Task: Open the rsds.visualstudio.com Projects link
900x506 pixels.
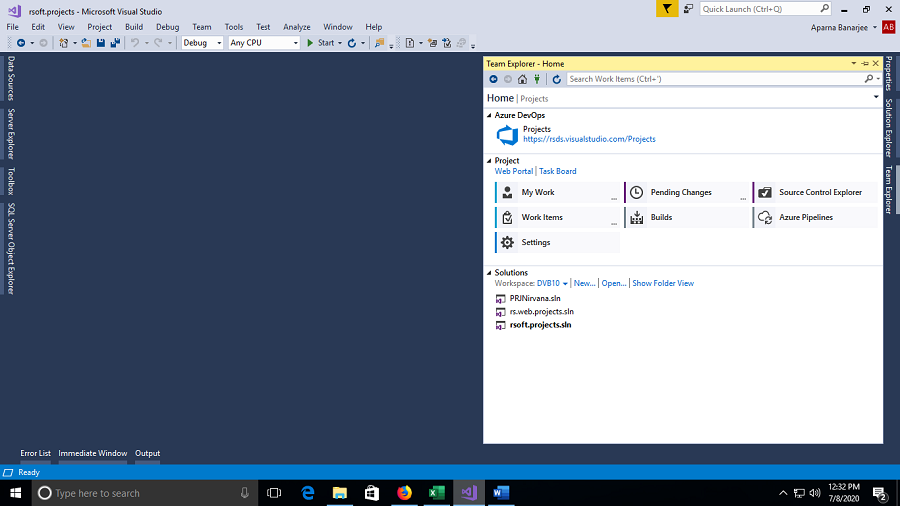Action: click(x=589, y=139)
